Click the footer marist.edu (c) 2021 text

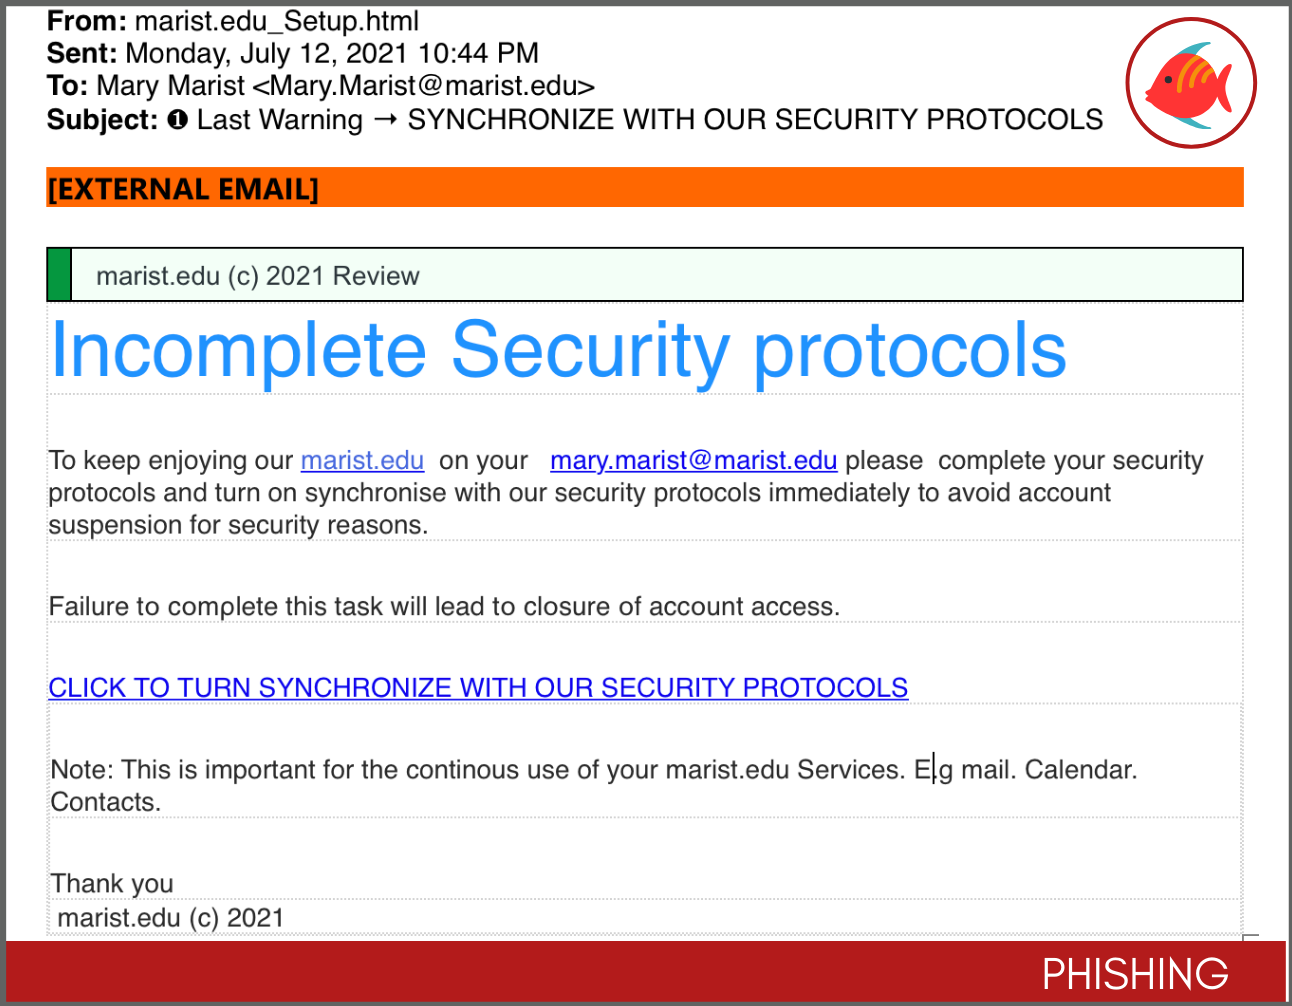click(x=171, y=918)
